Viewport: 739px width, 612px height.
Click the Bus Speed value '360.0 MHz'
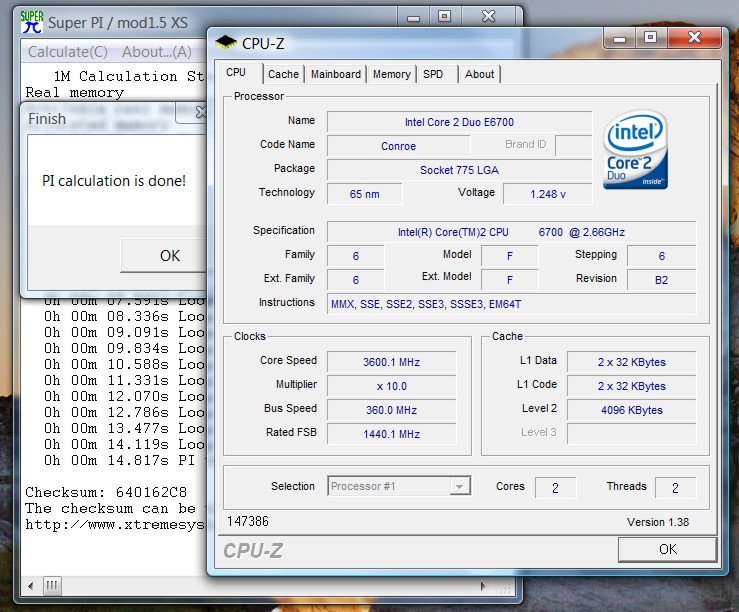(391, 410)
